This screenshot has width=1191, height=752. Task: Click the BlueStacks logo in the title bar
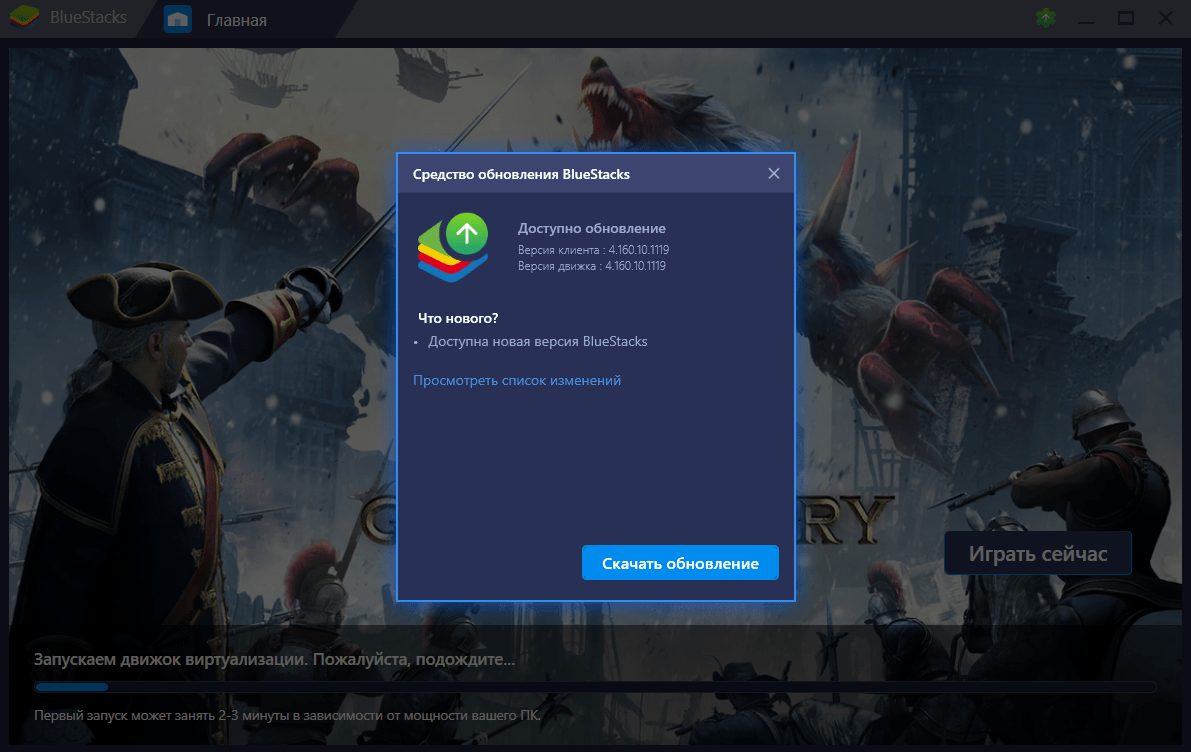[x=24, y=19]
